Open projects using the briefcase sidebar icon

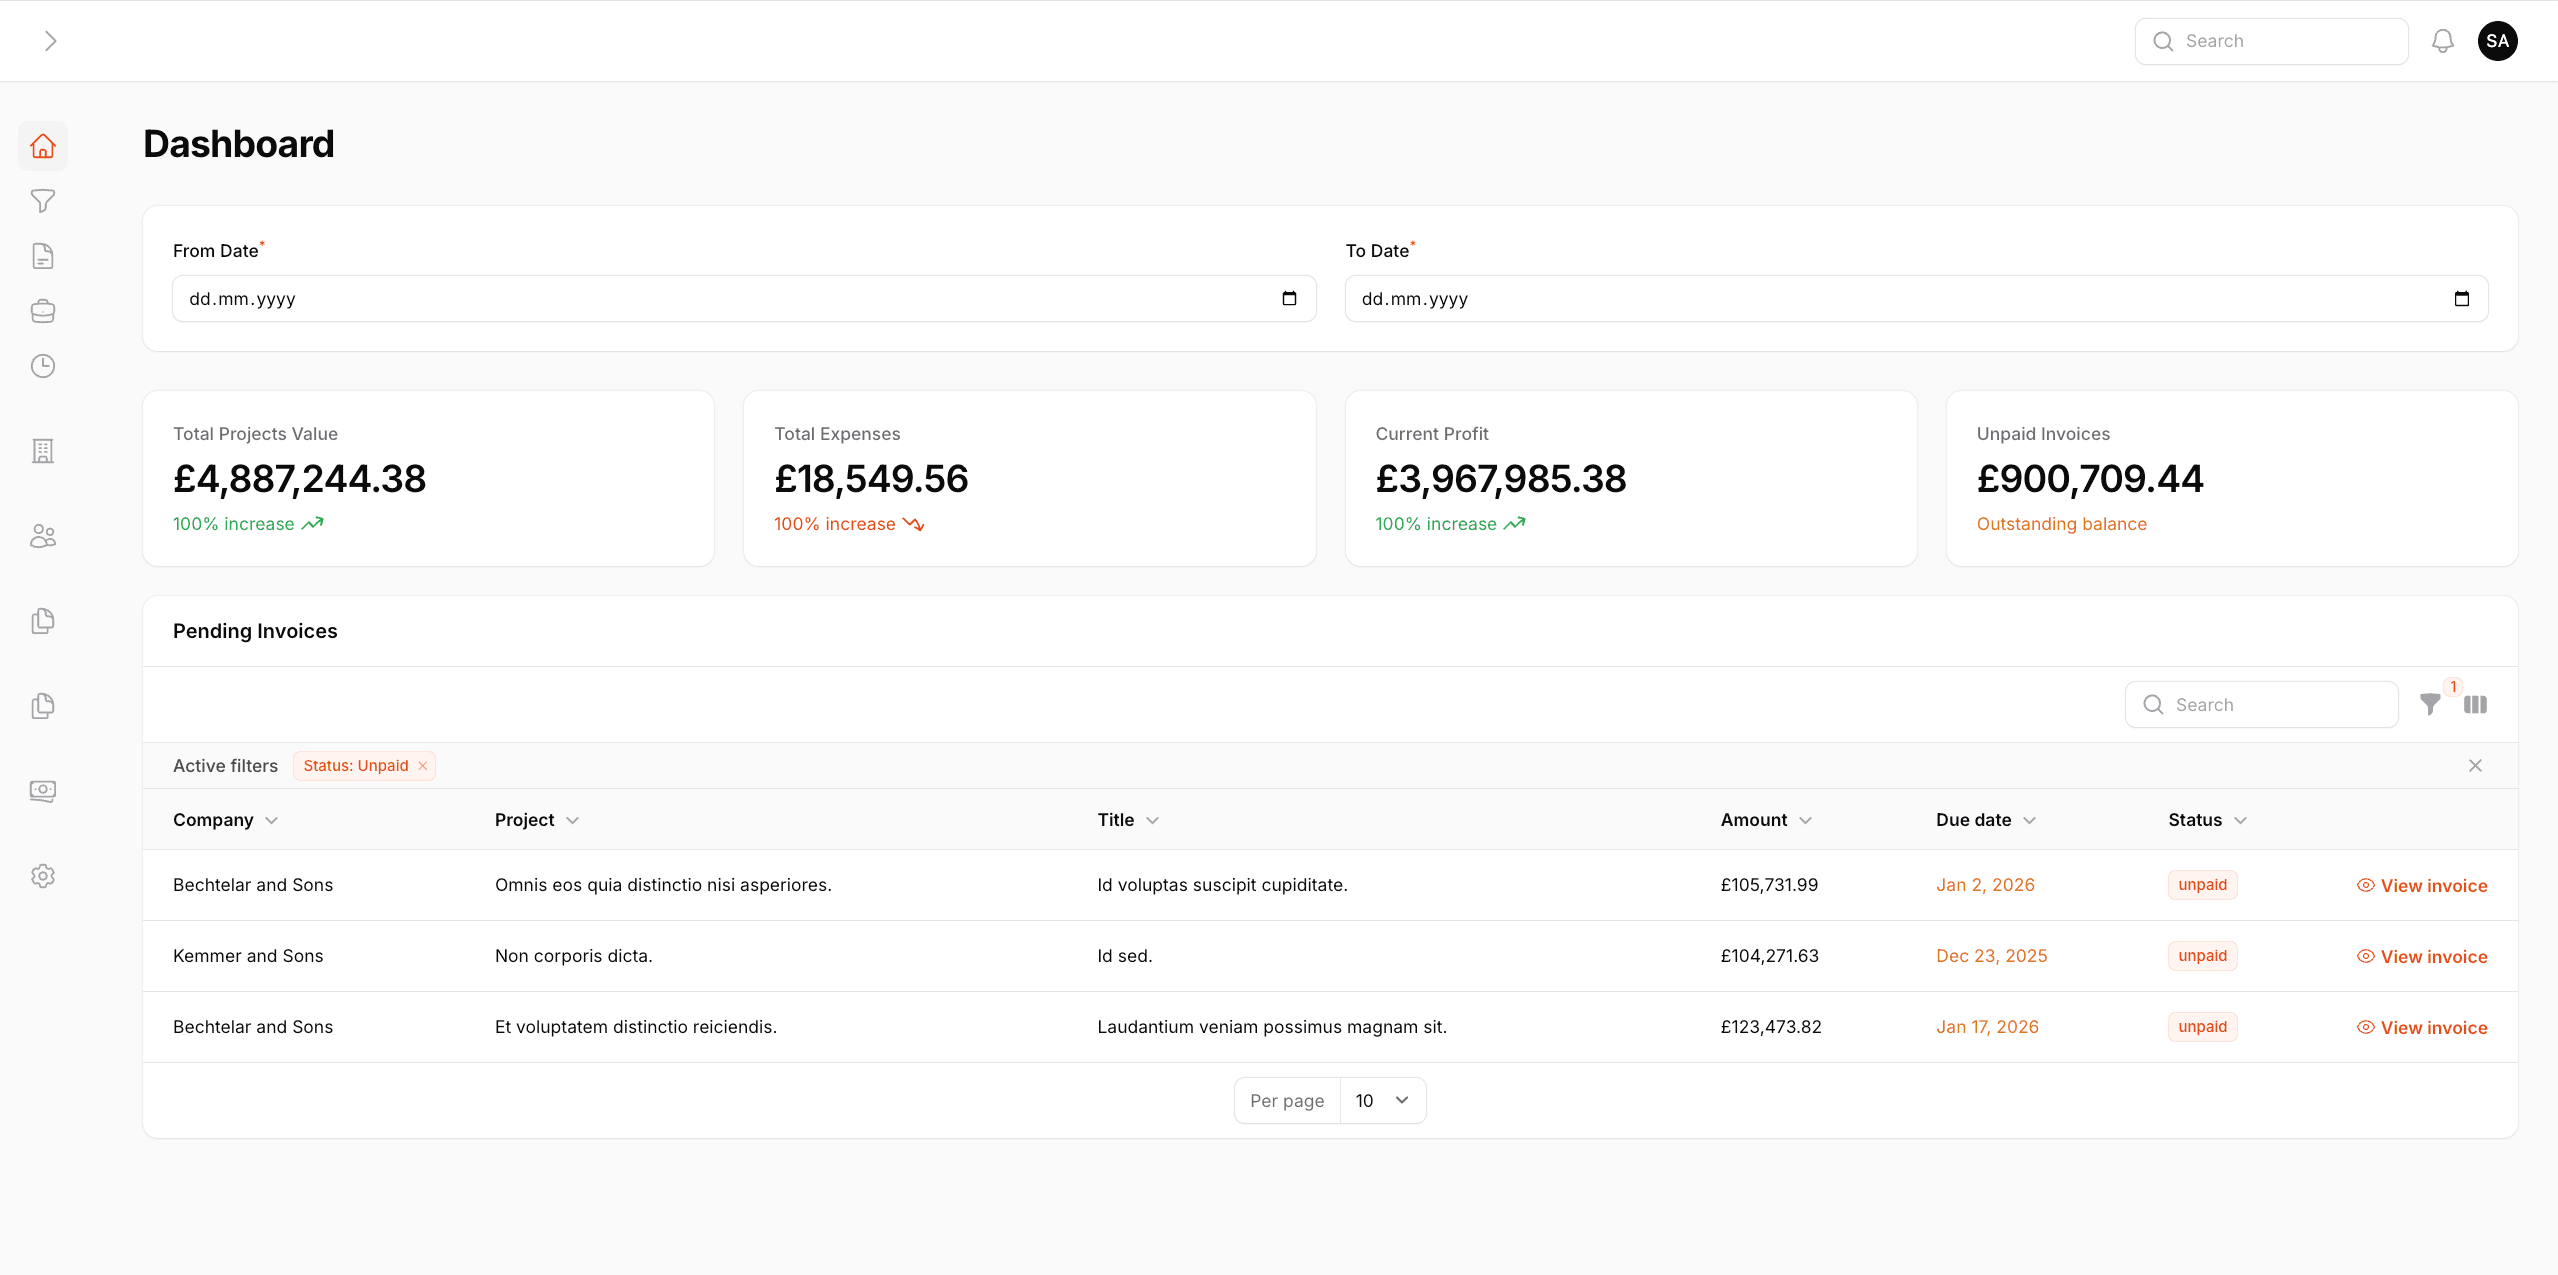coord(43,310)
